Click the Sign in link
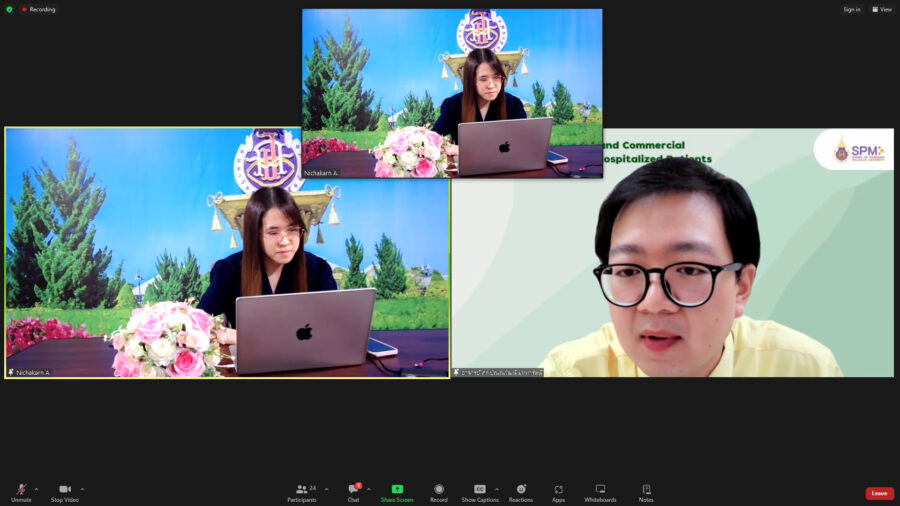 pyautogui.click(x=851, y=9)
